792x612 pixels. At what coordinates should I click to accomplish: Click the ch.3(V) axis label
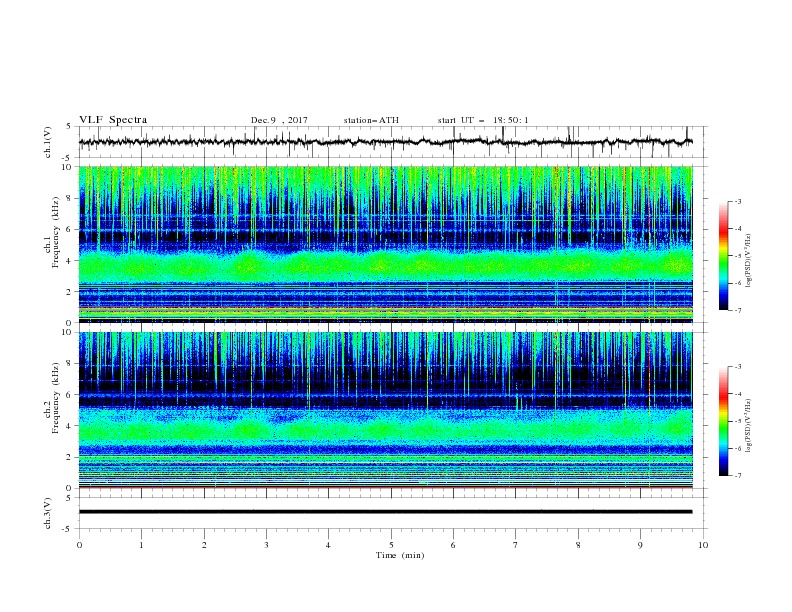48,513
